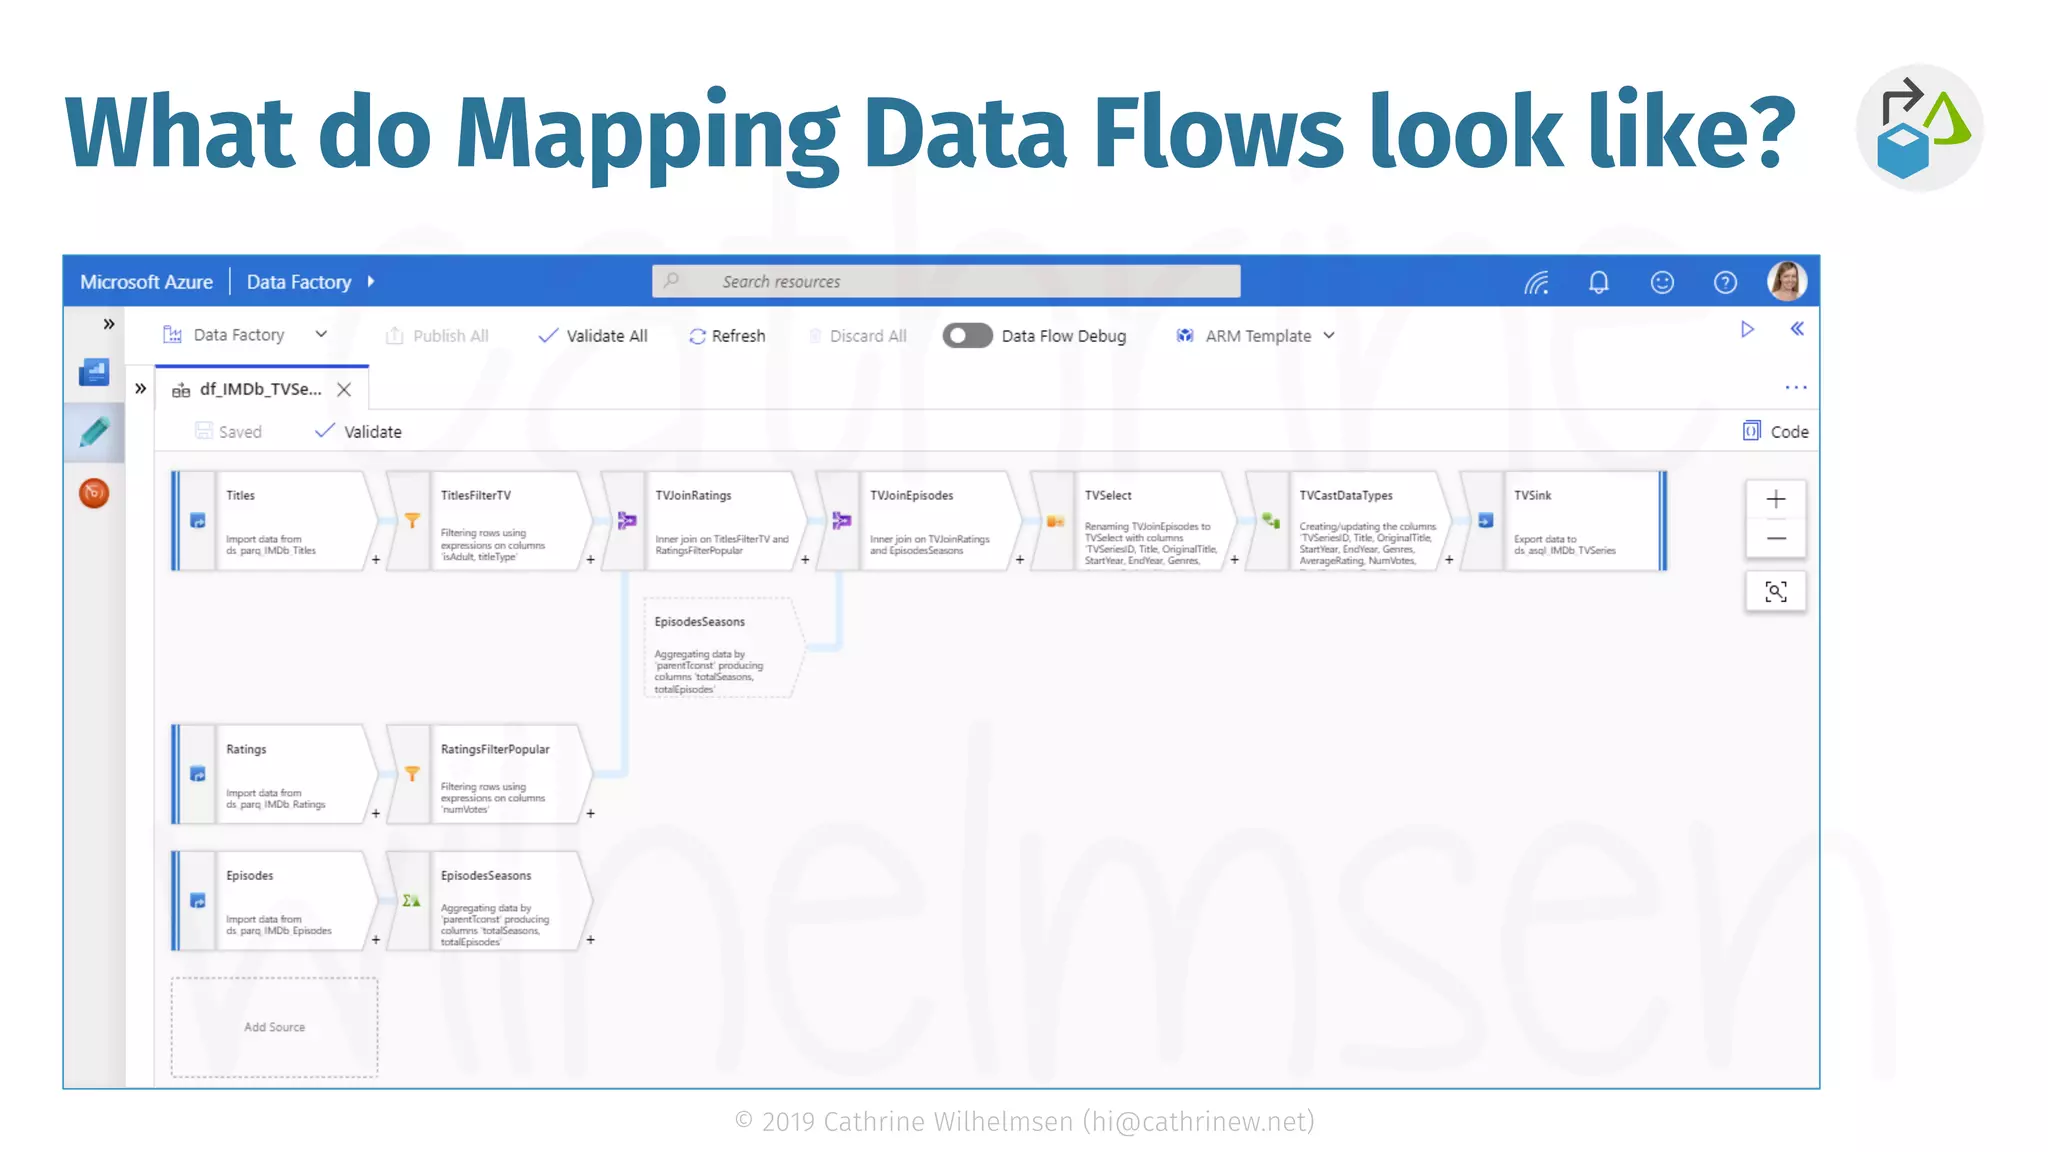Click the TVJoinRatings node title
Viewport: 2048px width, 1152px height.
click(693, 496)
